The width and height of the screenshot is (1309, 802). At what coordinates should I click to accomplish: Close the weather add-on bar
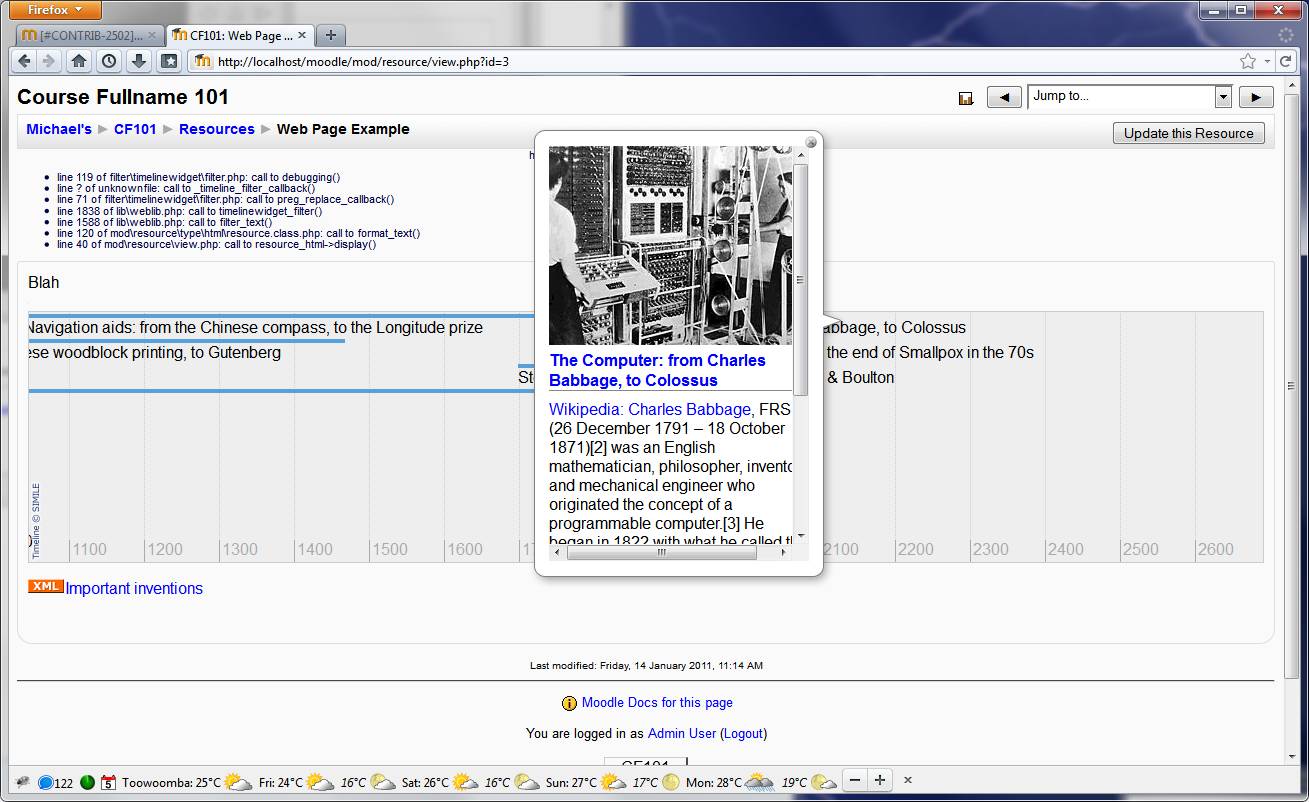click(908, 780)
